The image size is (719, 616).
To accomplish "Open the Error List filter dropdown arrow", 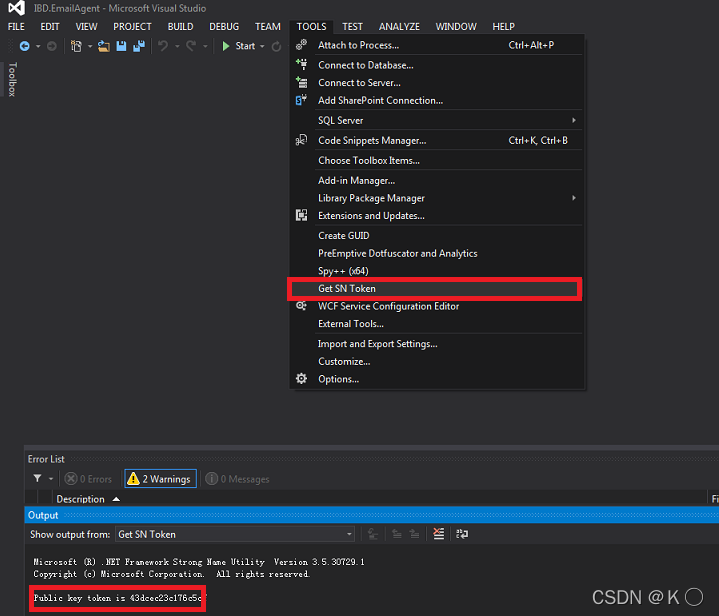I will 51,479.
